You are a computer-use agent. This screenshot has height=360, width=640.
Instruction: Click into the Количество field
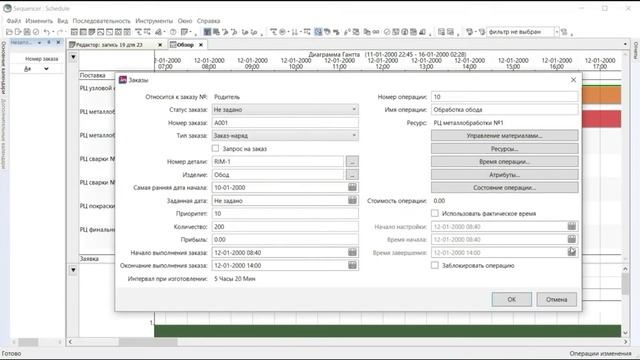click(285, 227)
